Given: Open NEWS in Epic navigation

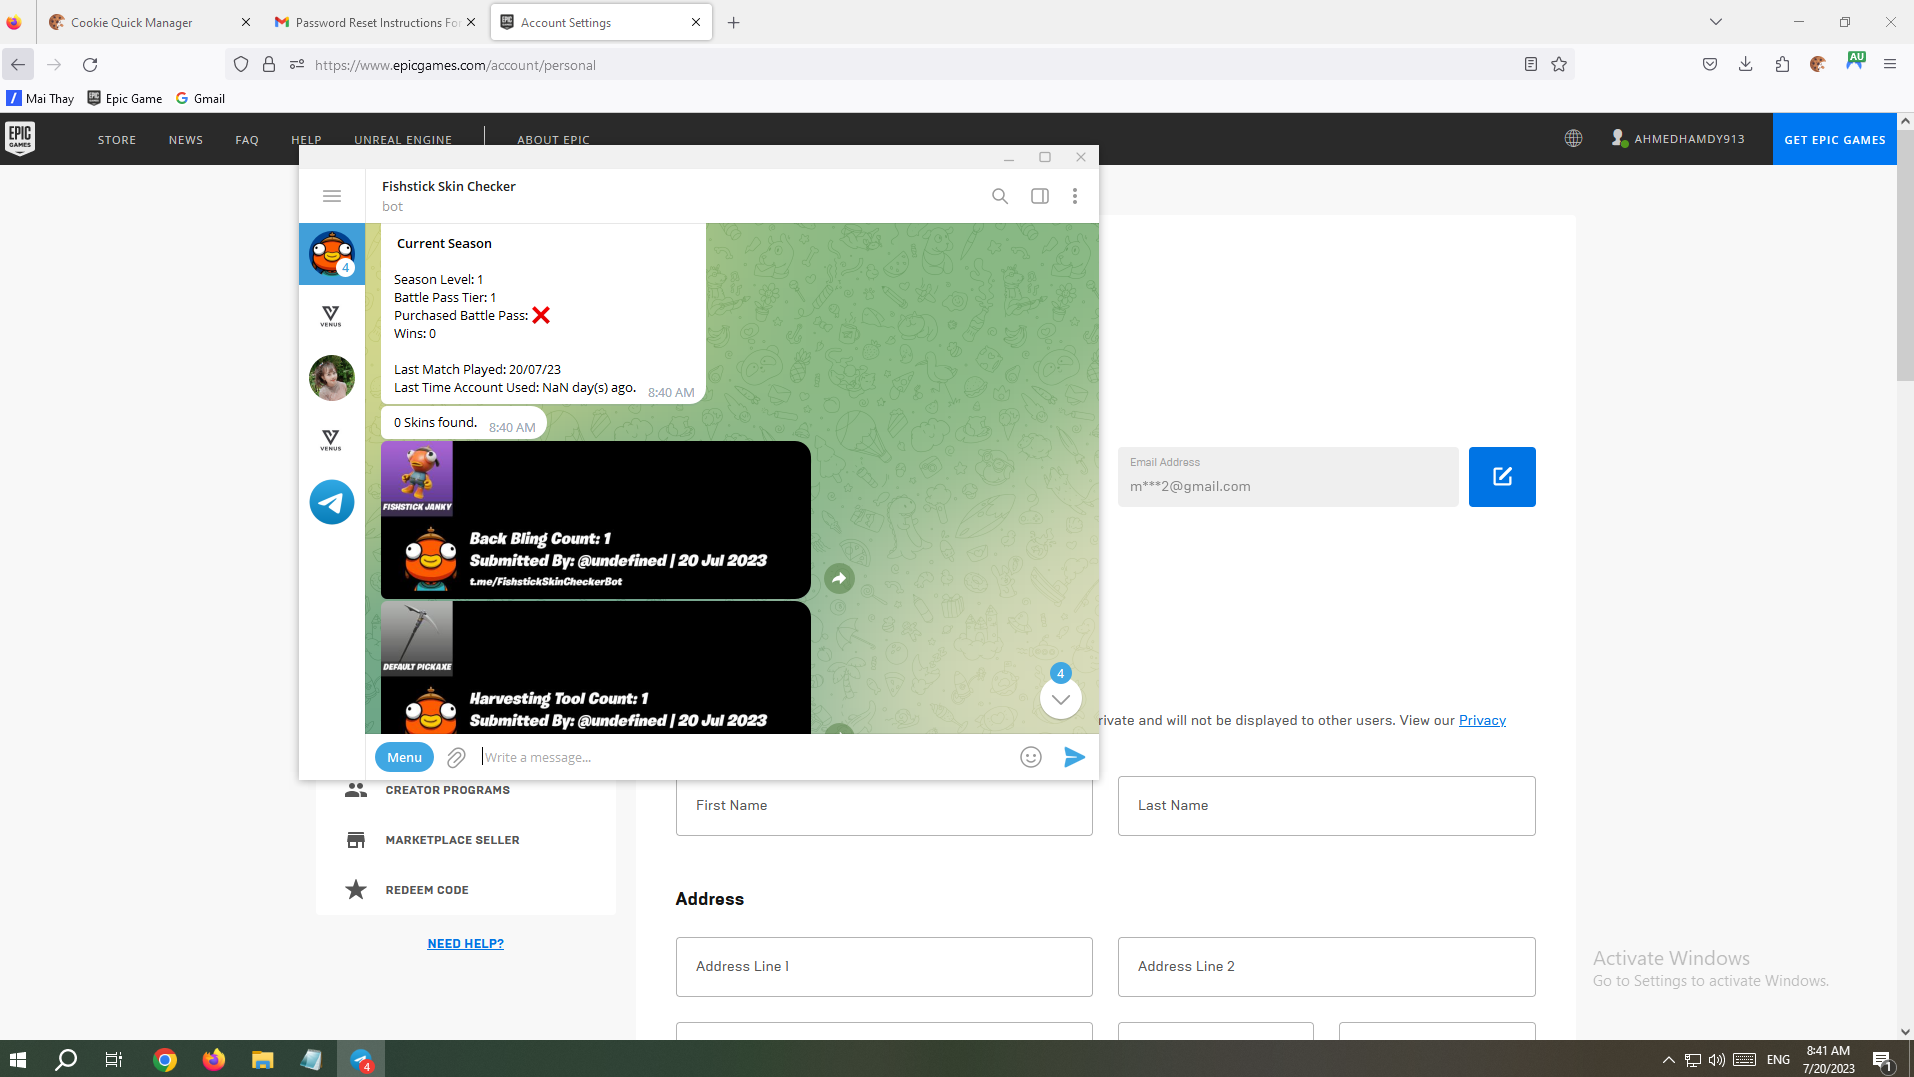Looking at the screenshot, I should (186, 140).
